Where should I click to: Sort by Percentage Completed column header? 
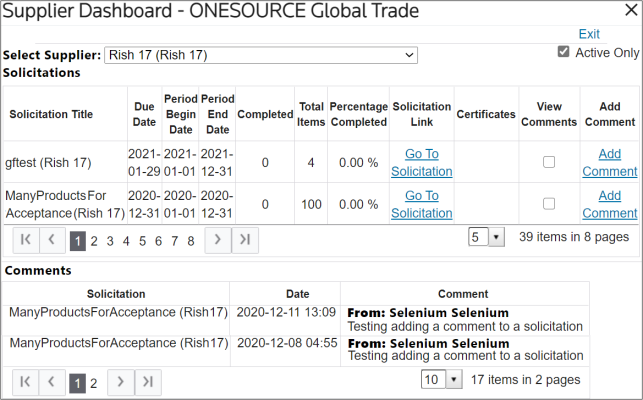359,114
